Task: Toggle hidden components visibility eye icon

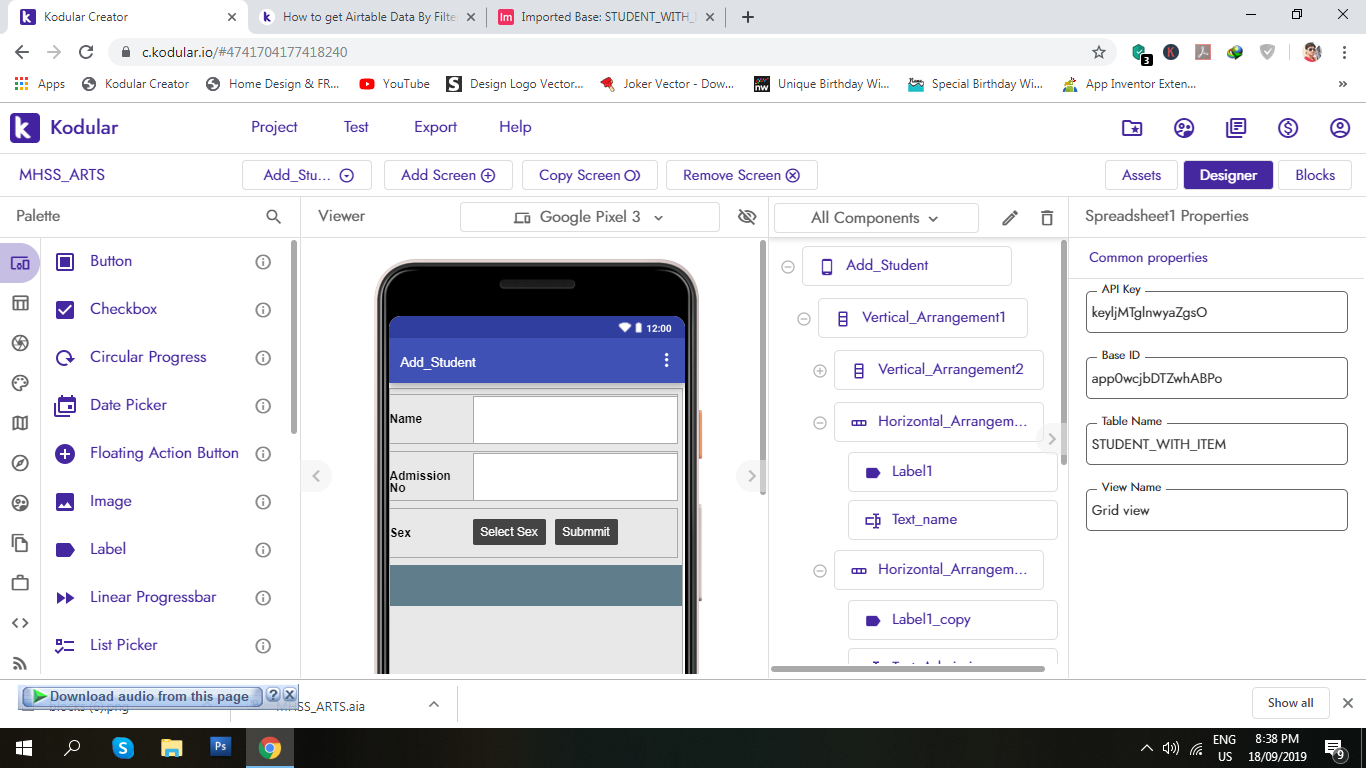Action: (746, 217)
